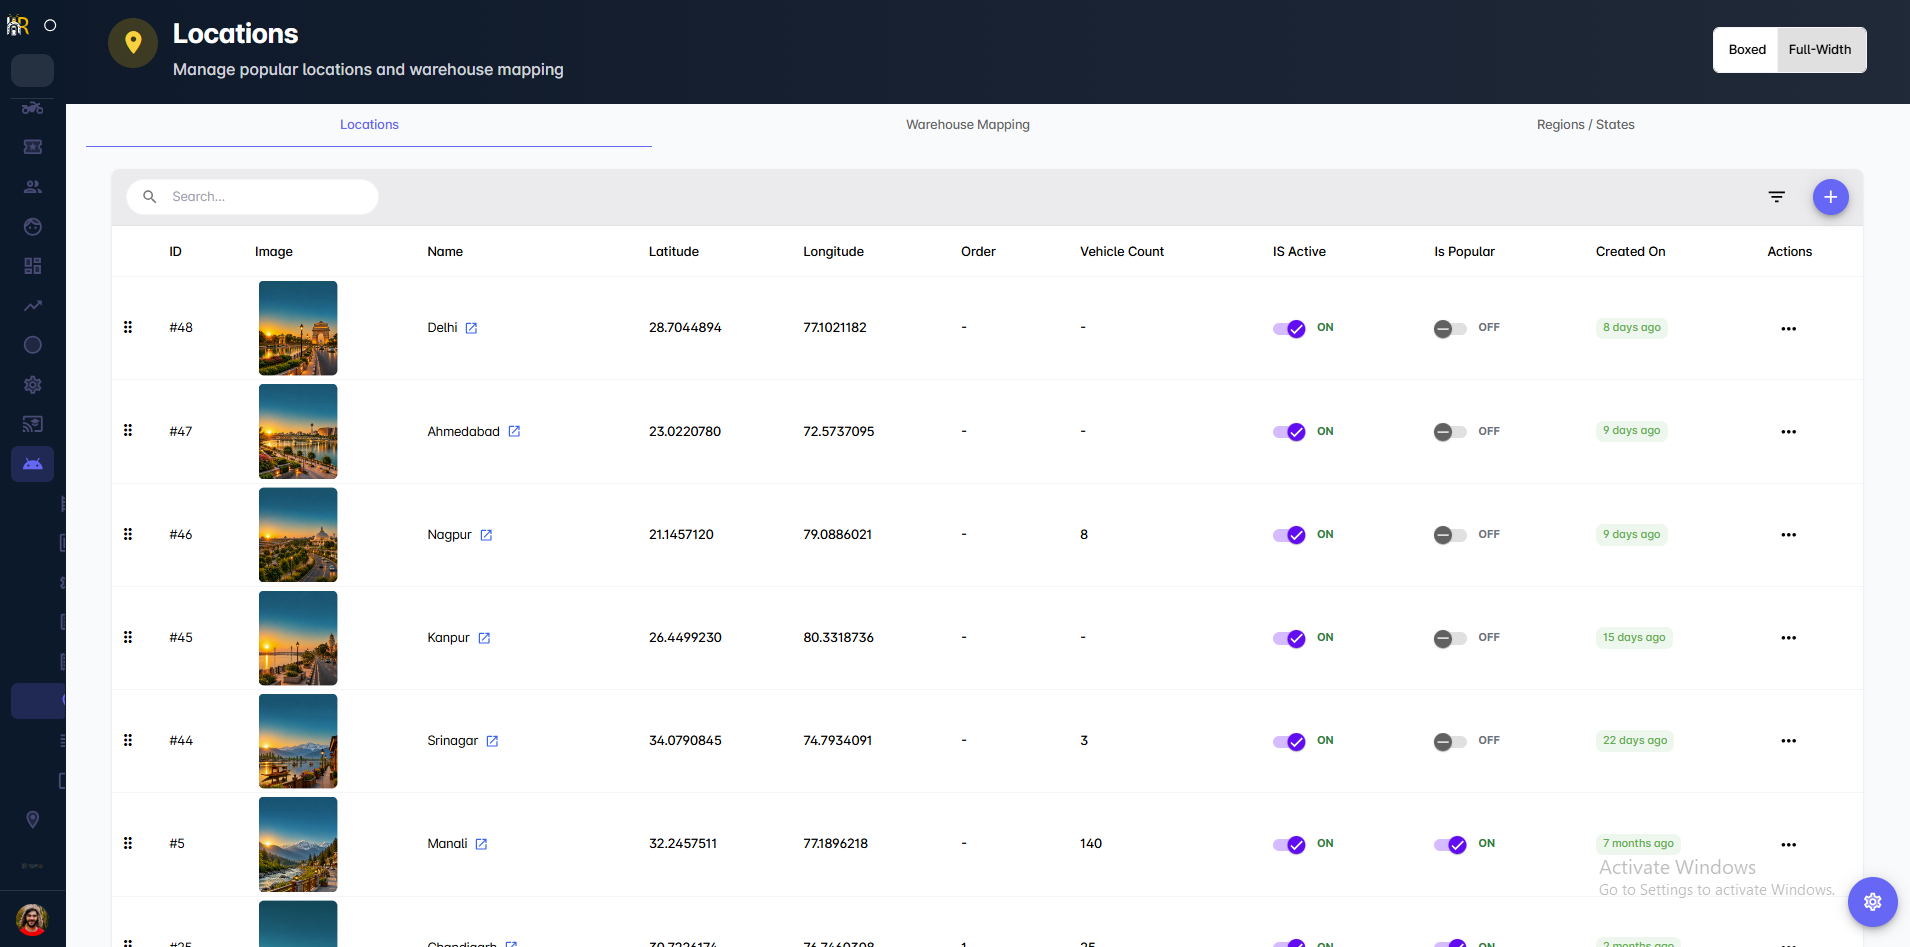Toggle Is Popular switch for Ahmedabad

point(1450,432)
